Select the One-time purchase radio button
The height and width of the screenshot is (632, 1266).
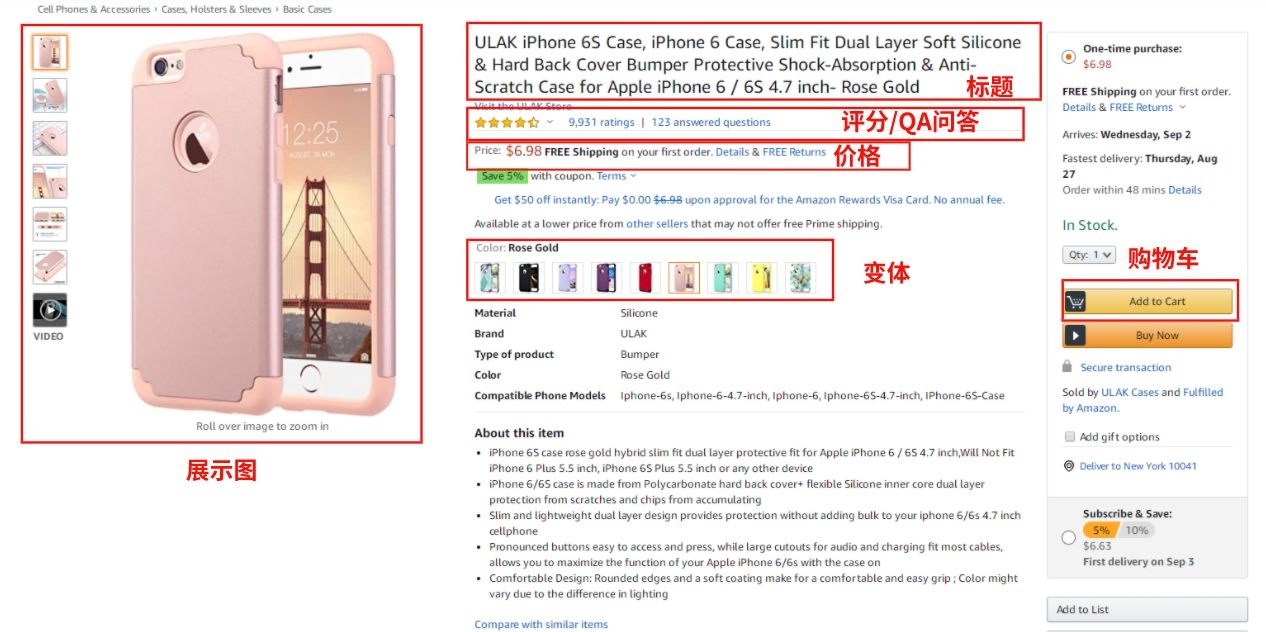pyautogui.click(x=1069, y=56)
